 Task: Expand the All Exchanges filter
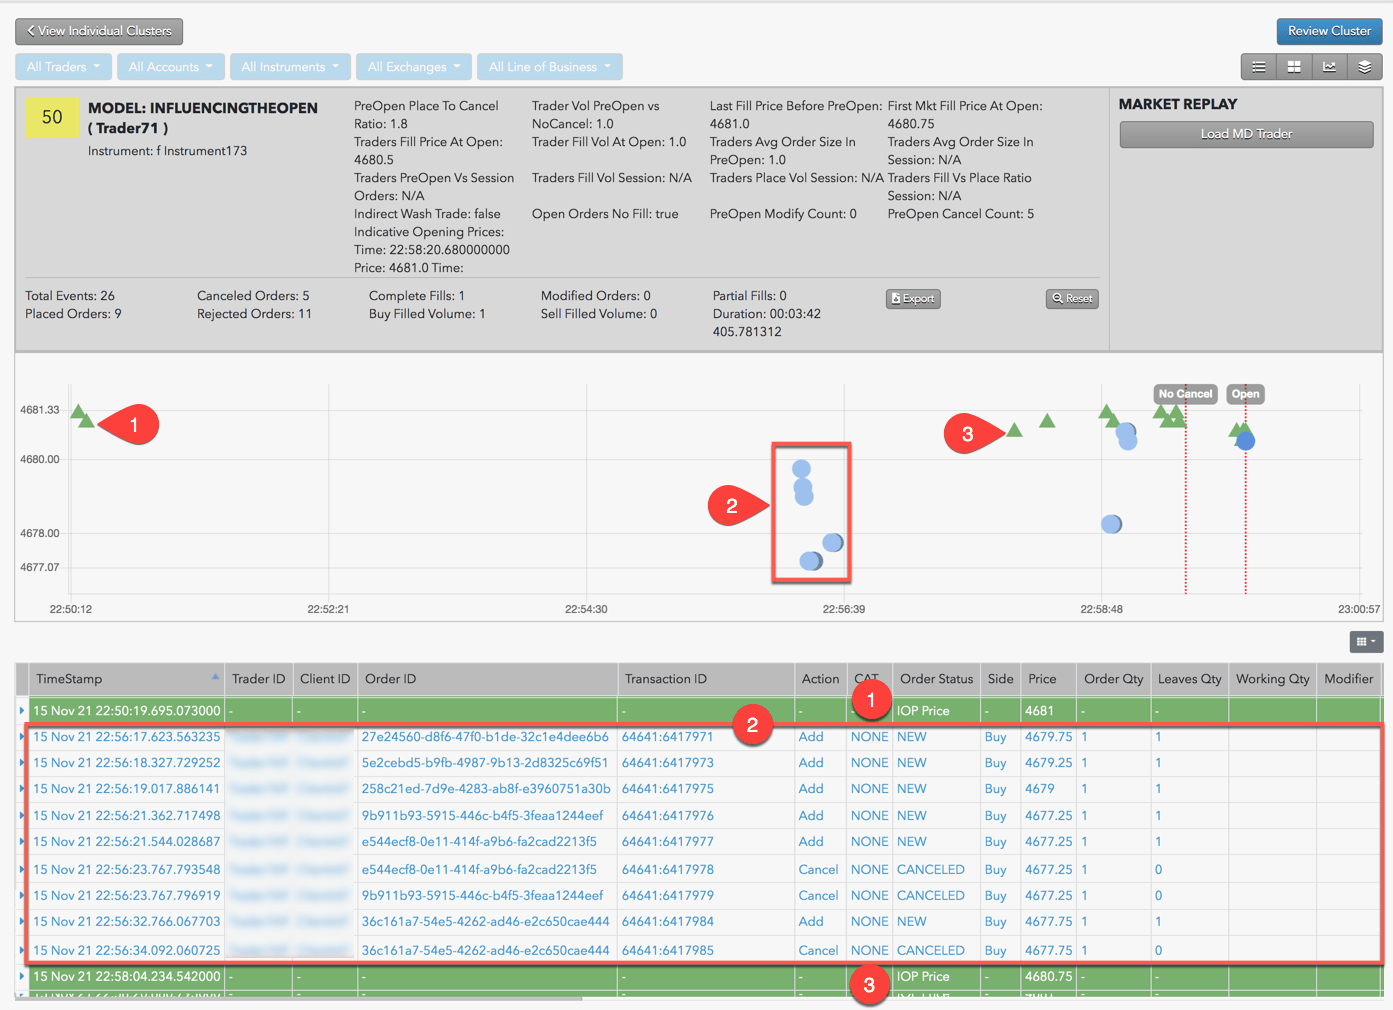pyautogui.click(x=414, y=67)
